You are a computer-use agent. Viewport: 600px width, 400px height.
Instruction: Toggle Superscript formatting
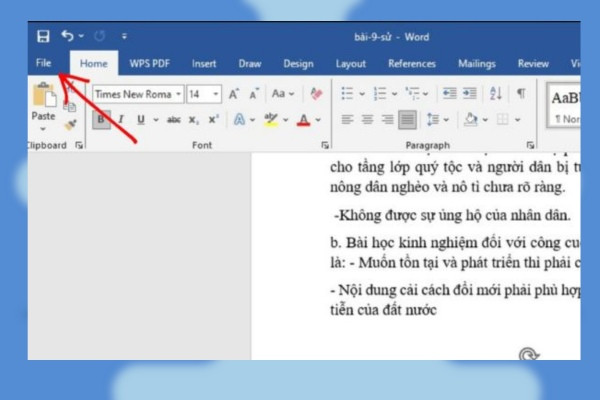pyautogui.click(x=214, y=120)
